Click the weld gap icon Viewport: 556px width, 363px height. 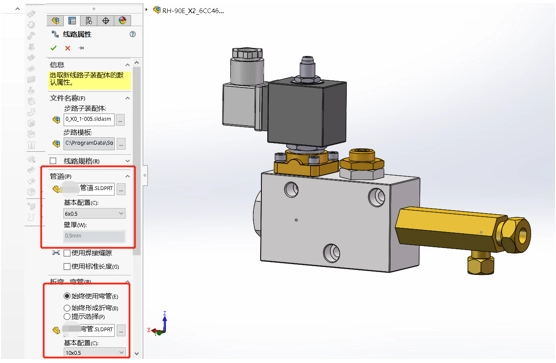56,253
